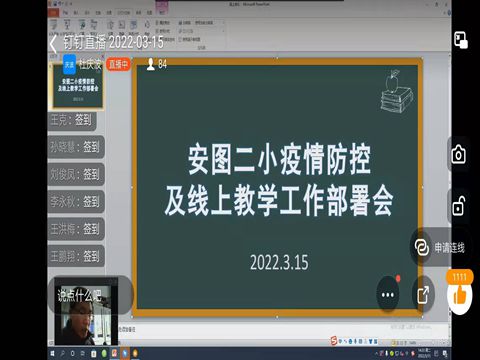View the audience list showing 84 viewers
Screen dimensions: 480x360
click(157, 64)
